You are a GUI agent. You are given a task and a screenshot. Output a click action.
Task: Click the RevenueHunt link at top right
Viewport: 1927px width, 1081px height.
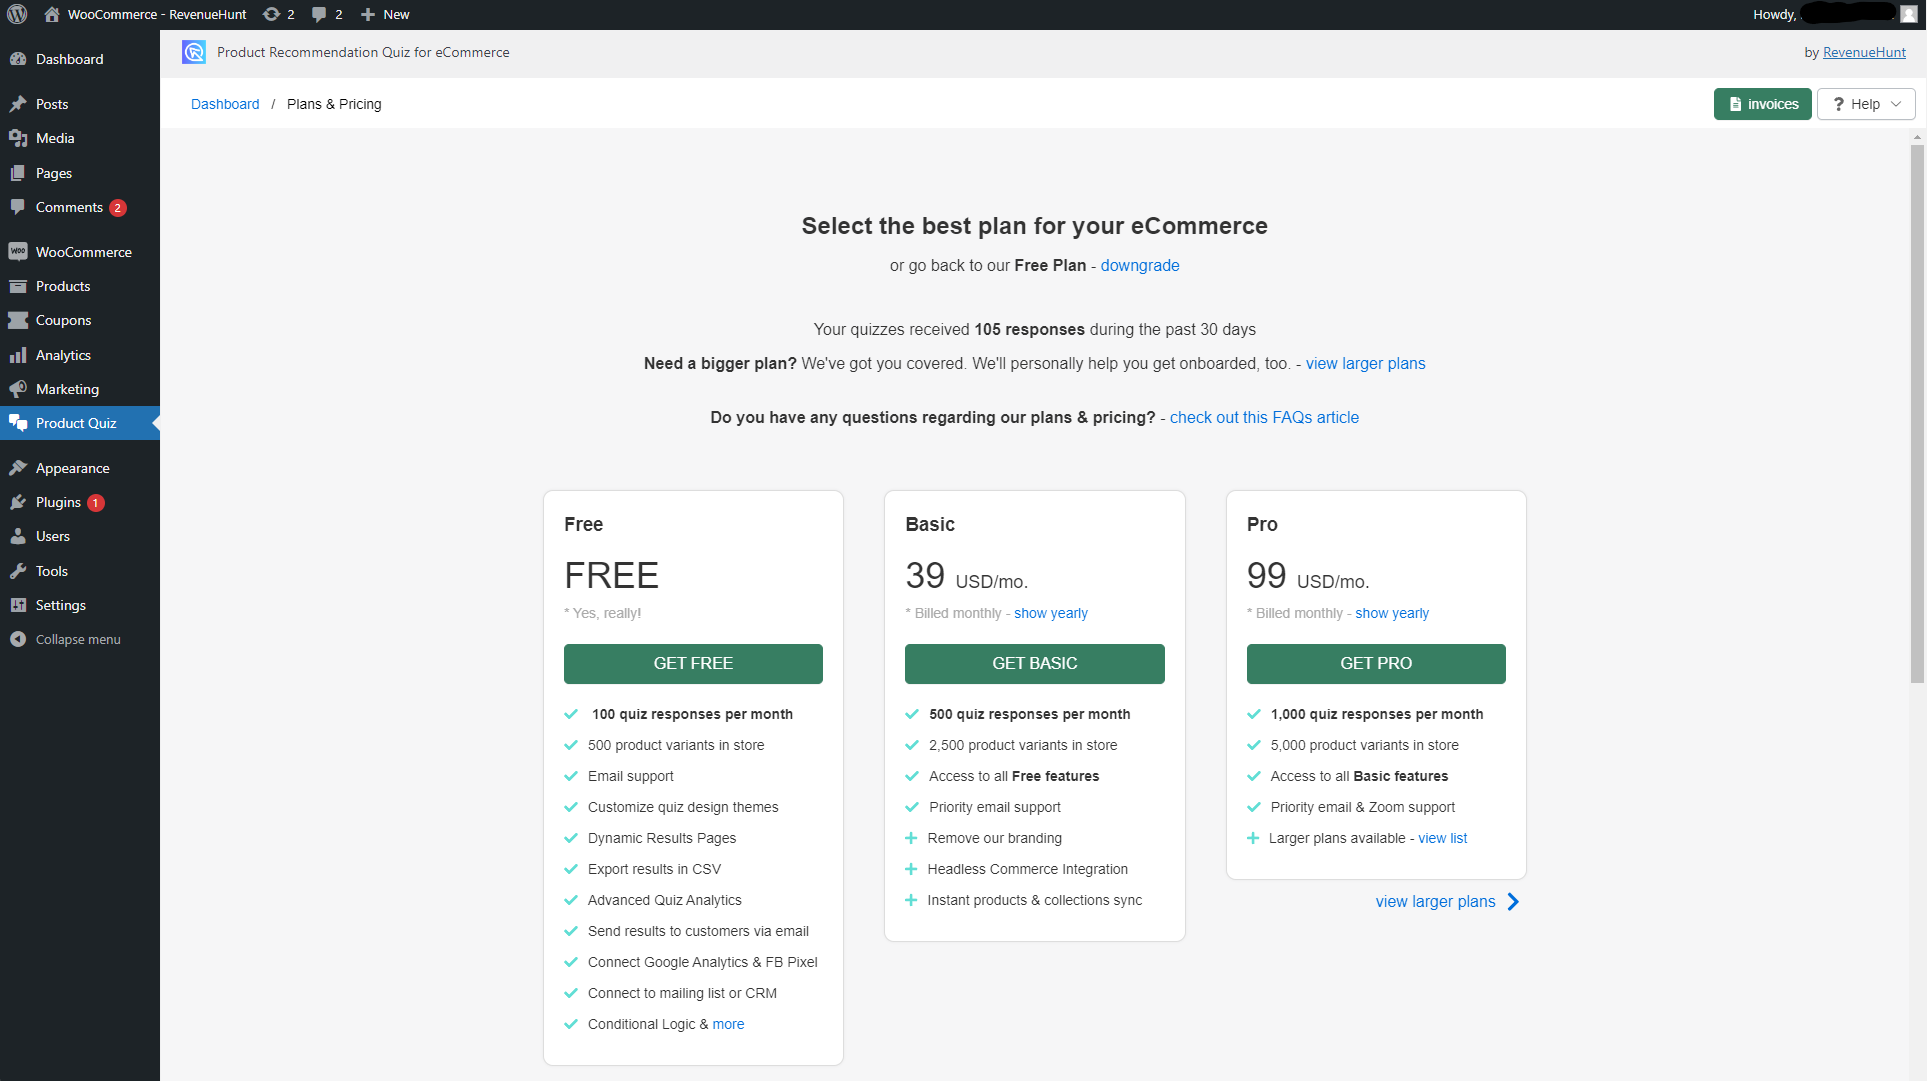coord(1864,52)
